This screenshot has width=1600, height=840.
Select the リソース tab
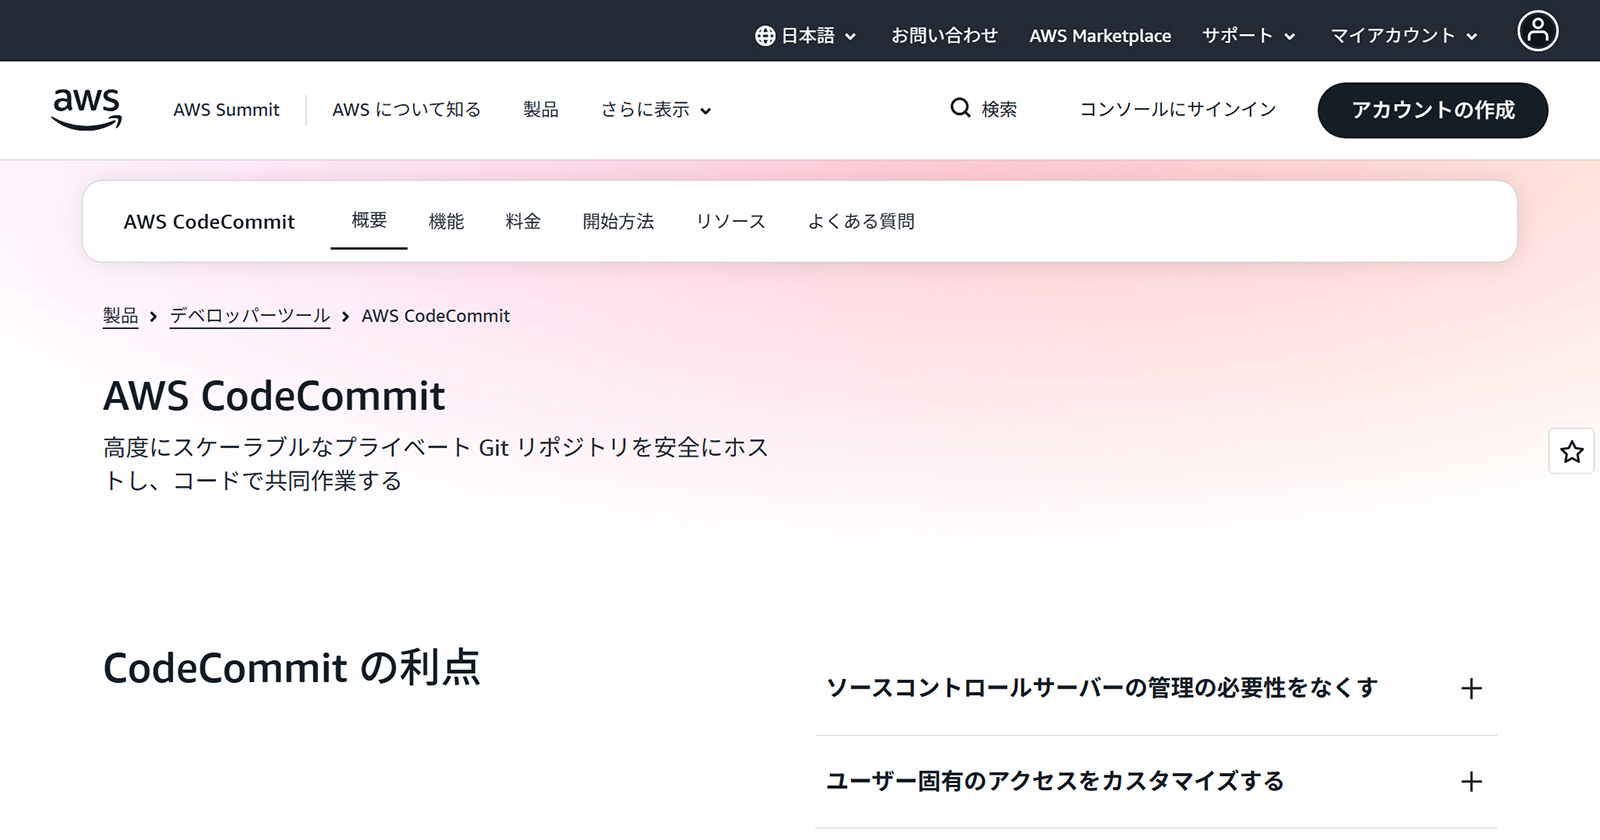pos(731,221)
